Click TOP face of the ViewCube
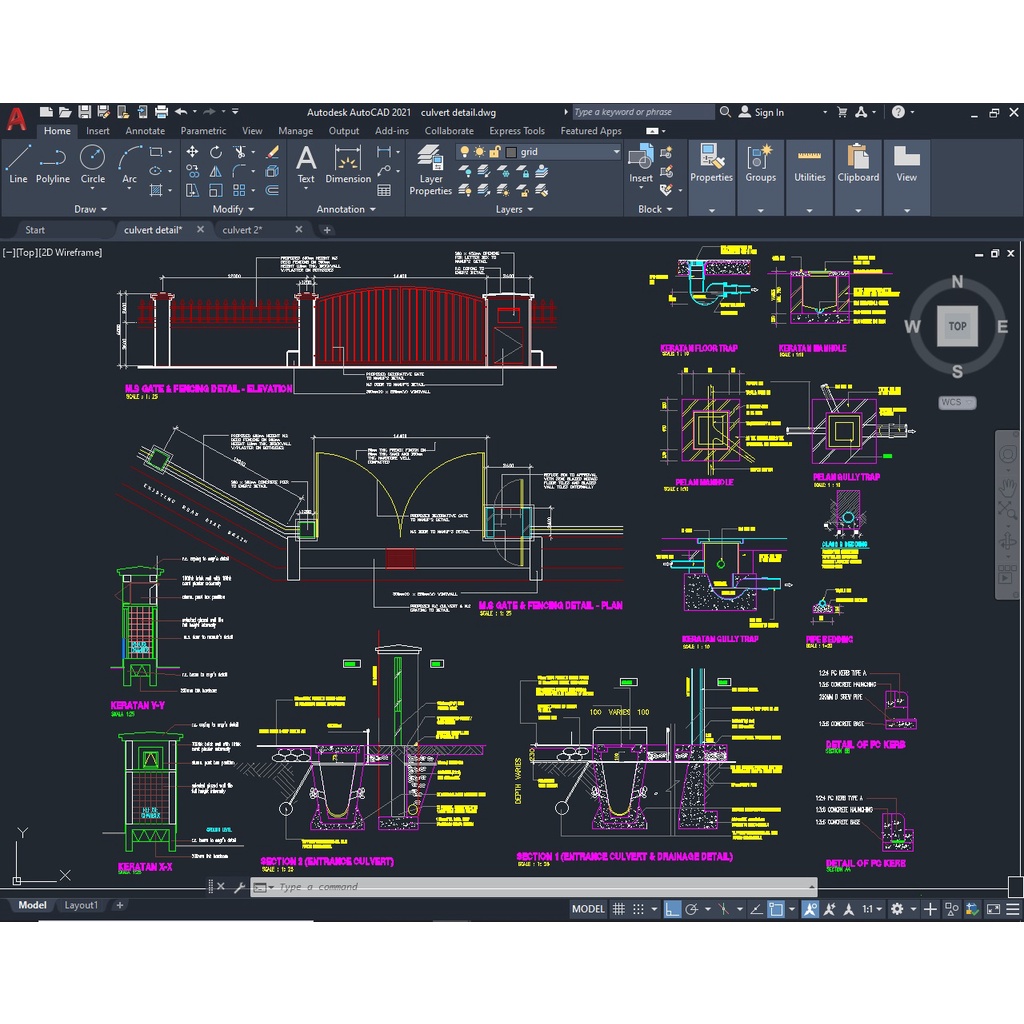The image size is (1024, 1024). pos(957,326)
